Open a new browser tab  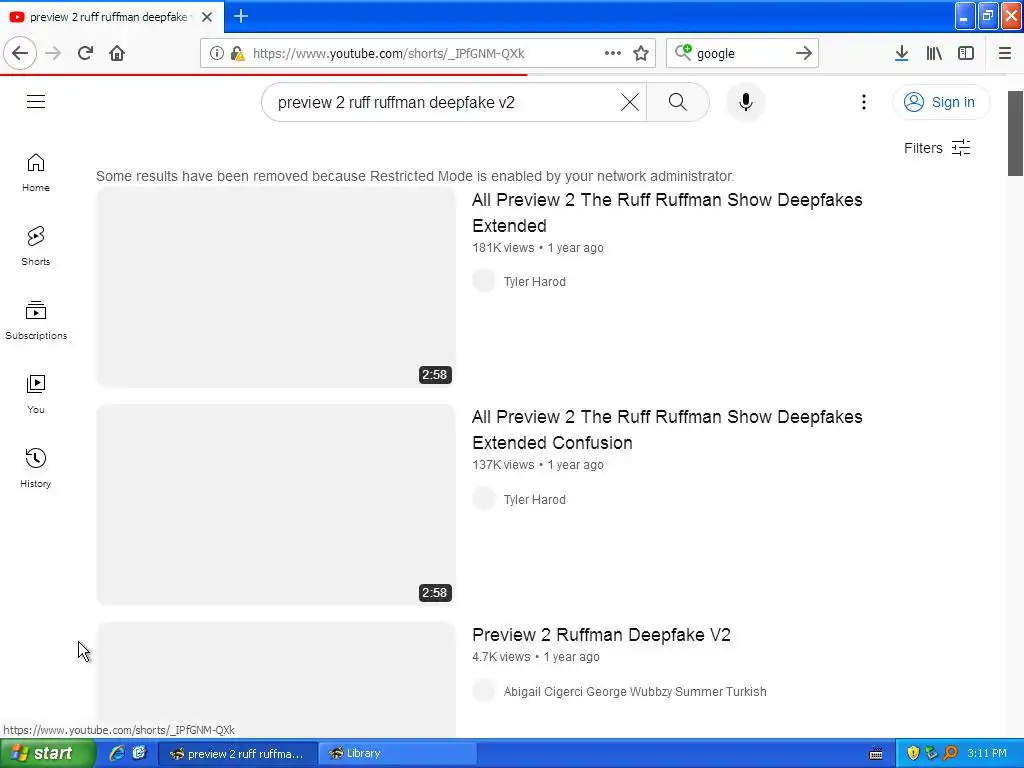pos(241,16)
